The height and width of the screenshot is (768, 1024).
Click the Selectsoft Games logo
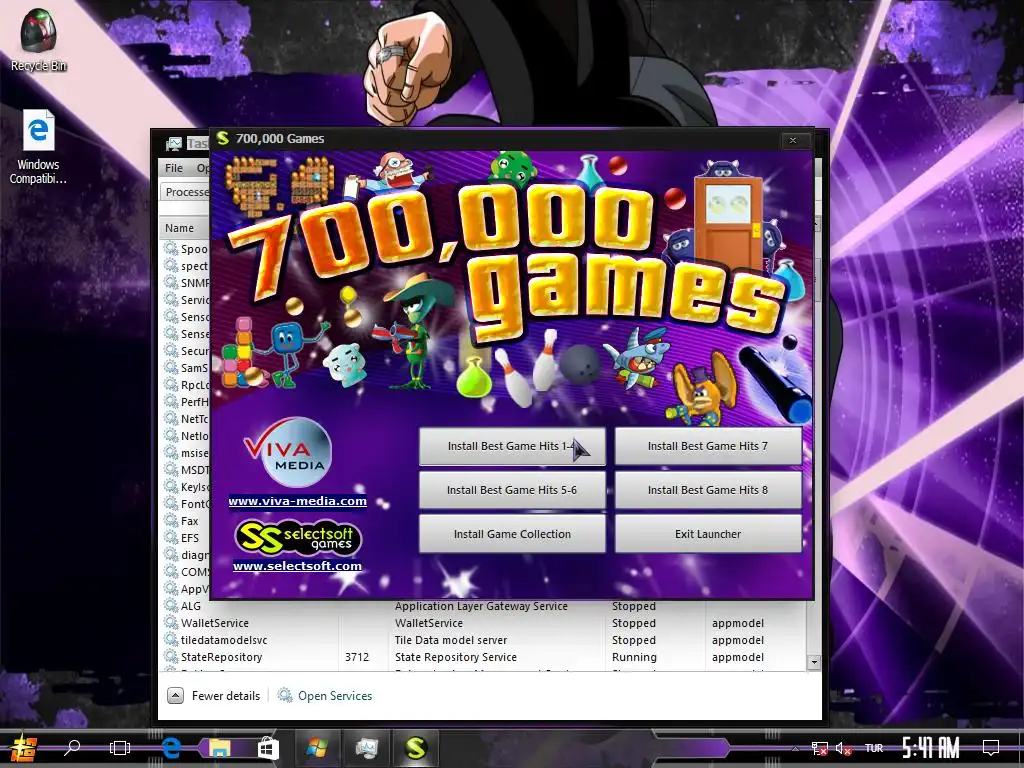pos(297,537)
